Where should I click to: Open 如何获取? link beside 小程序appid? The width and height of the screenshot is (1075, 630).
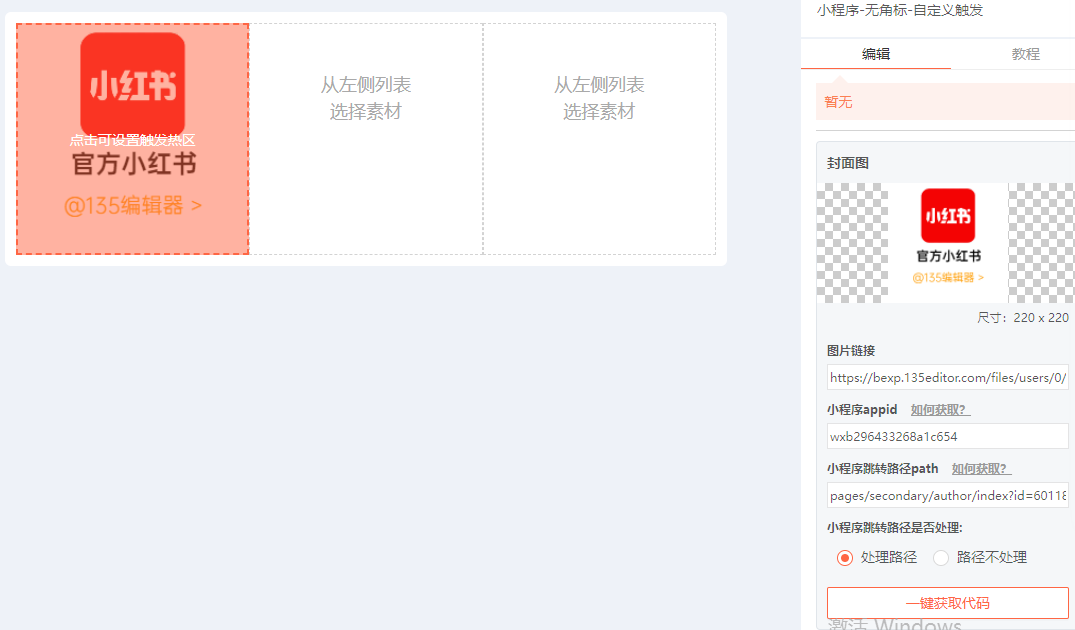(940, 410)
